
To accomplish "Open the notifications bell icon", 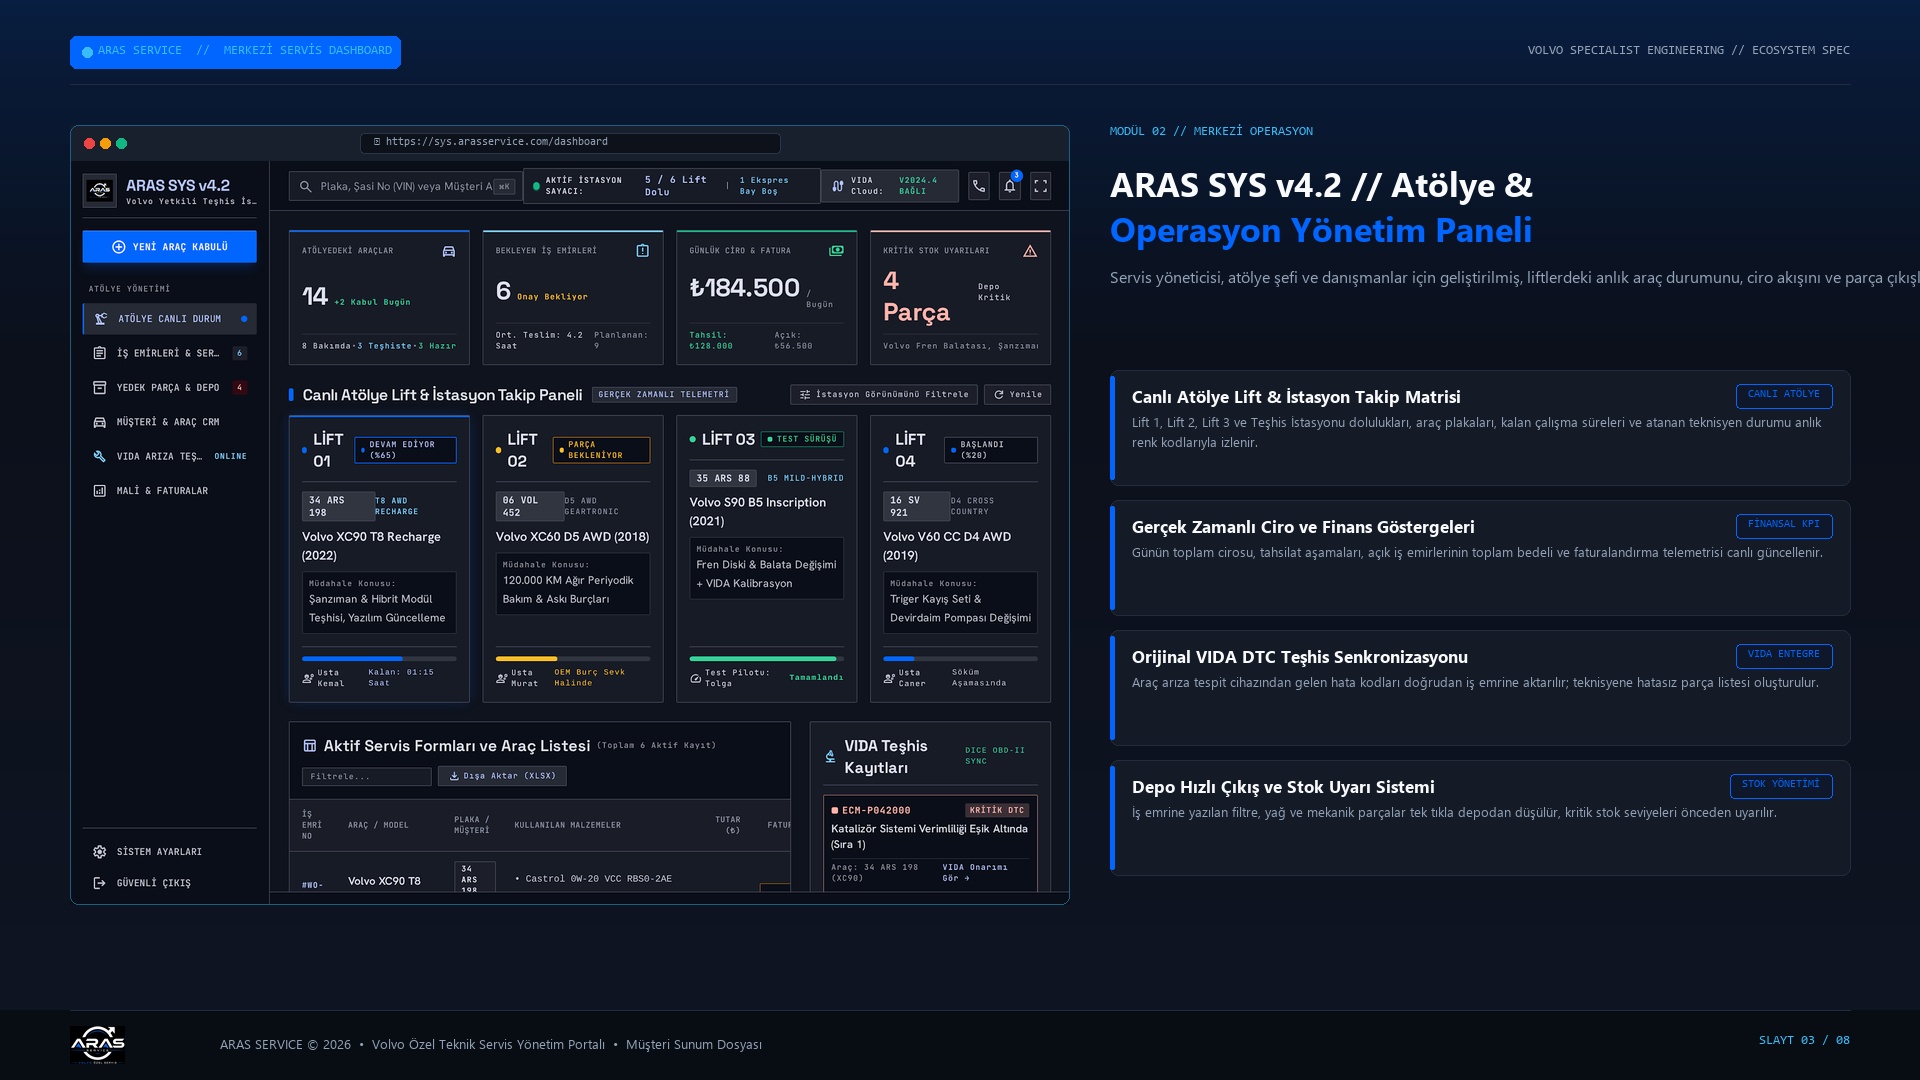I will [x=1010, y=186].
